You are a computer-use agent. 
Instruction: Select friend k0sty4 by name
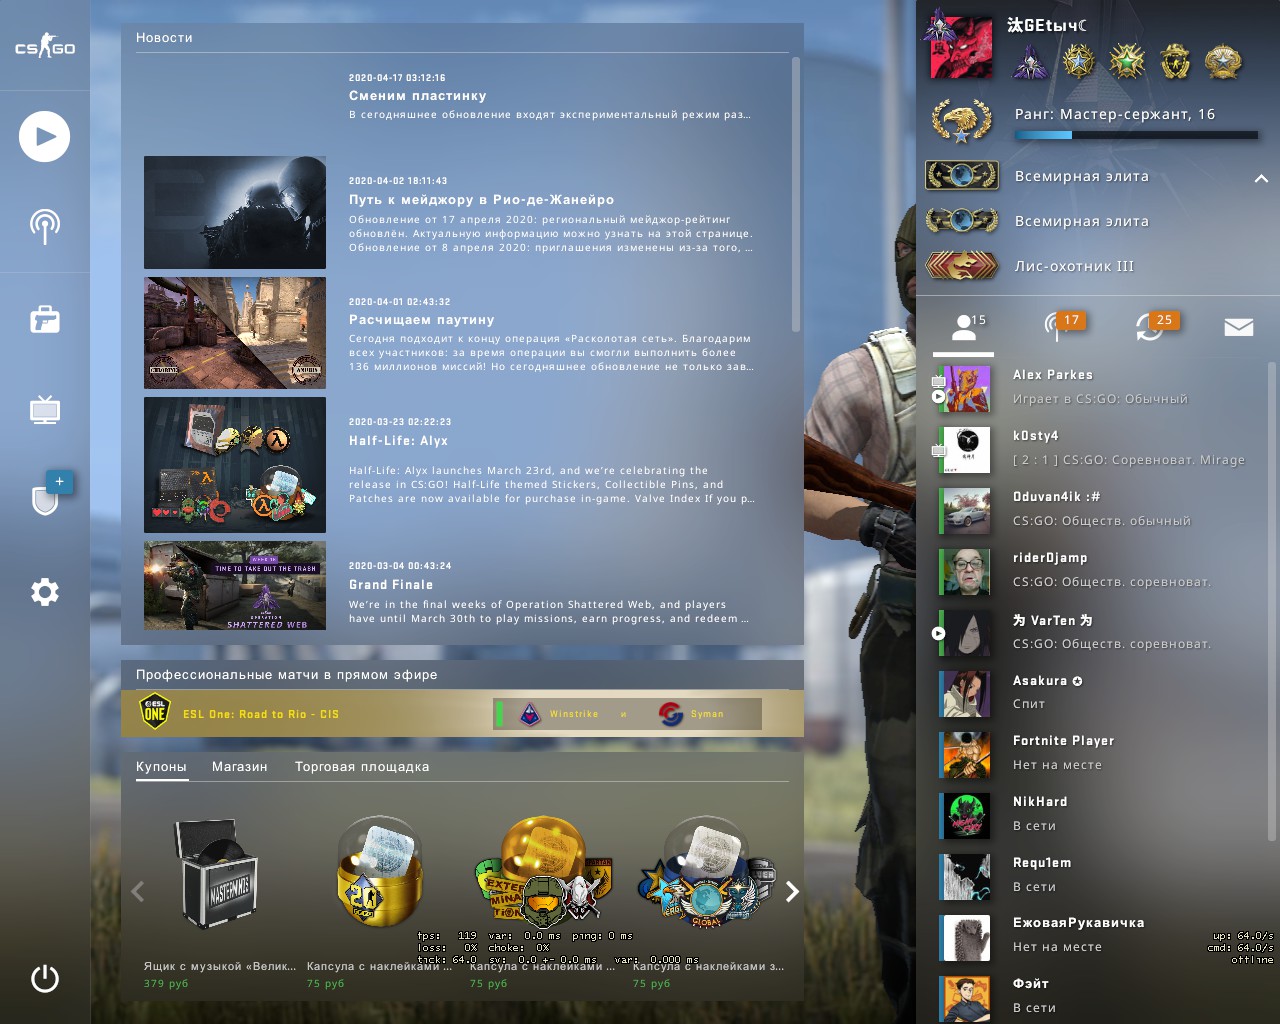click(1036, 436)
